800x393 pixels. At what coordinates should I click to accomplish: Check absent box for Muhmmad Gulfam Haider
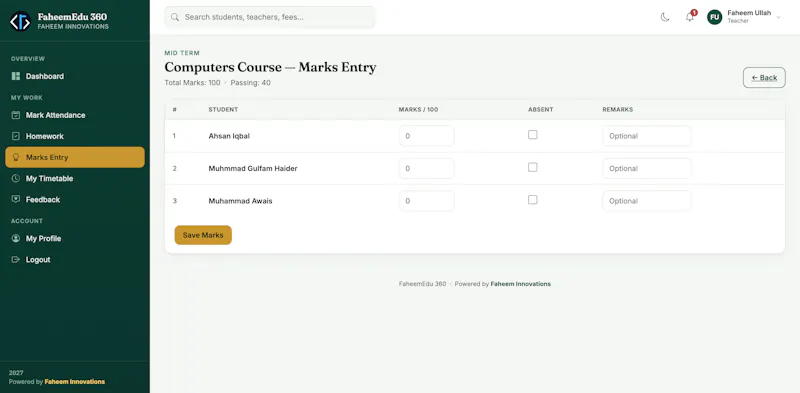pos(533,167)
